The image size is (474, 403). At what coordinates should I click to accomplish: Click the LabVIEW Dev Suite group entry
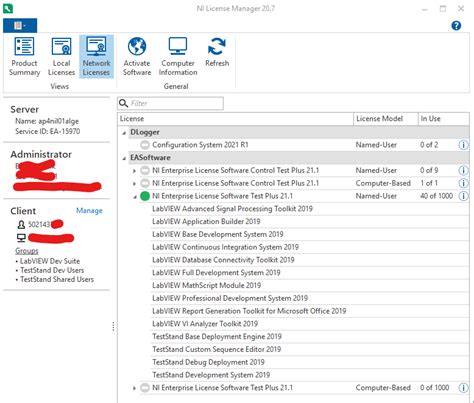click(x=50, y=261)
